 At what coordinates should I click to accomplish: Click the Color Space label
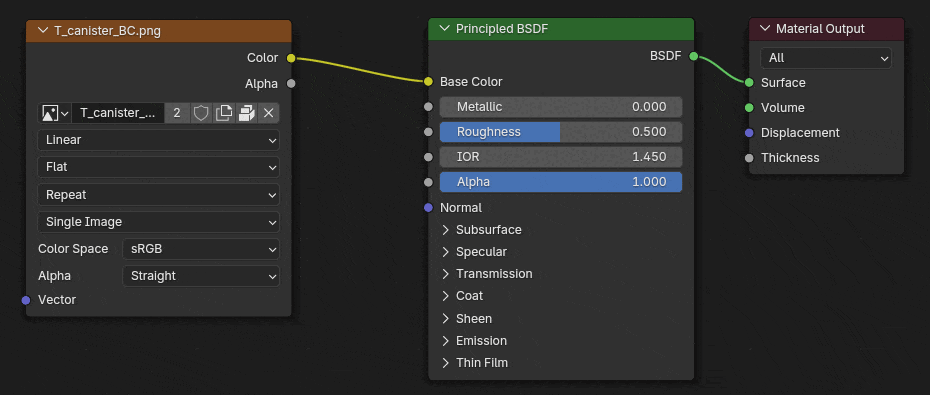73,249
